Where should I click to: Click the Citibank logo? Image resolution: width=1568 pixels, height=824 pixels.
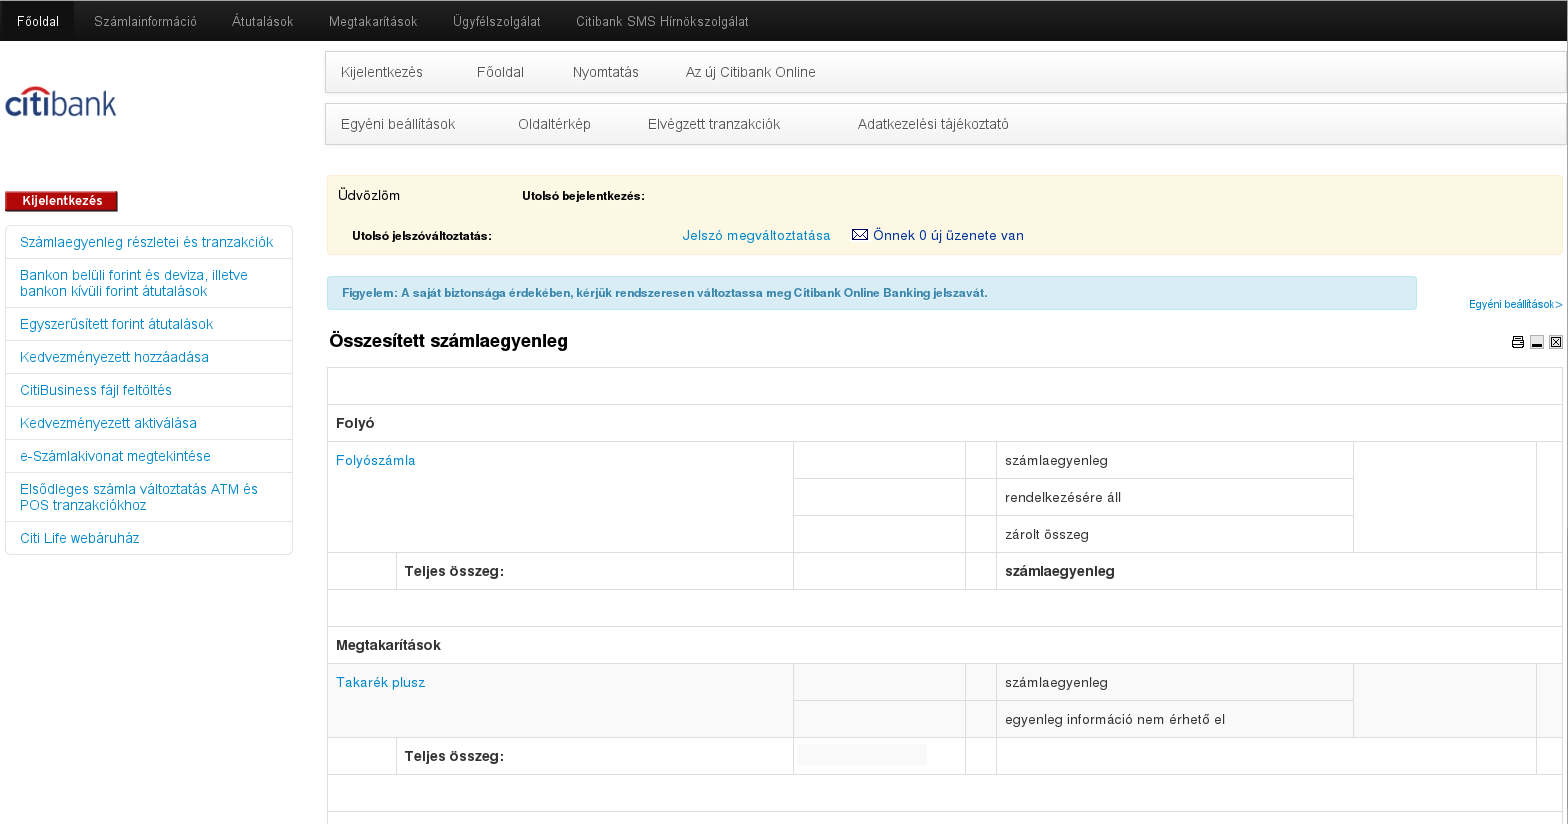click(x=61, y=102)
